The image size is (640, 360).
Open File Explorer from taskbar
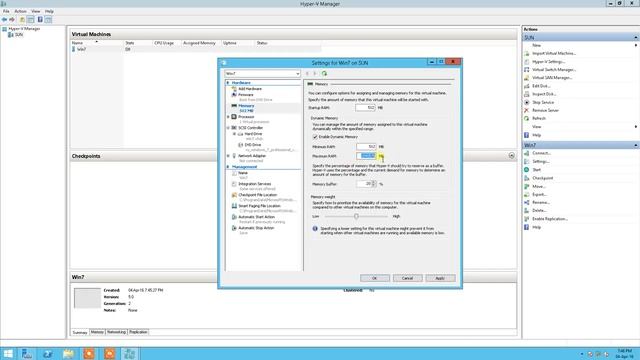pos(68,353)
